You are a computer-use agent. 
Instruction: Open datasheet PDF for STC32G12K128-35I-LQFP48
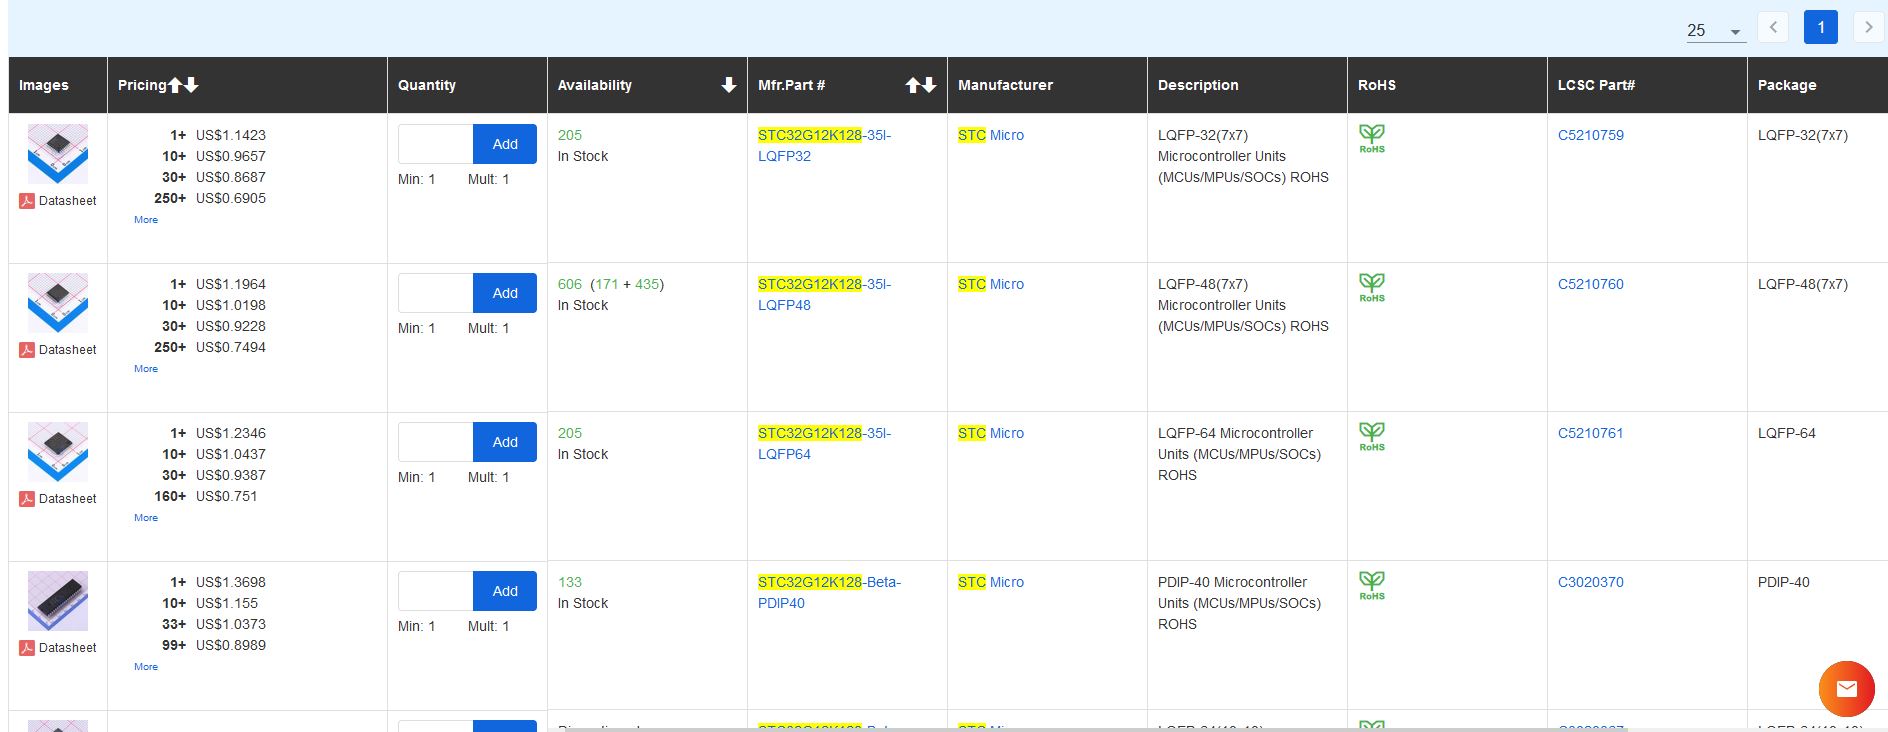(58, 350)
